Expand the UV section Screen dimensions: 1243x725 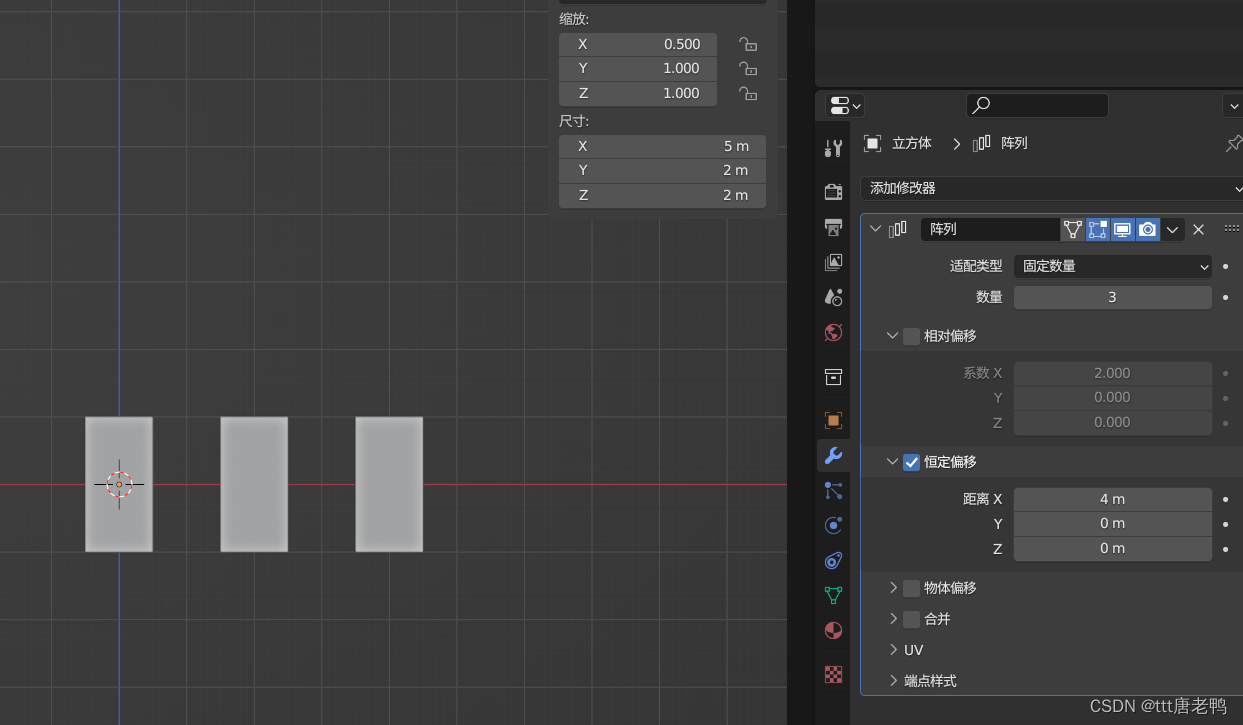click(x=892, y=650)
